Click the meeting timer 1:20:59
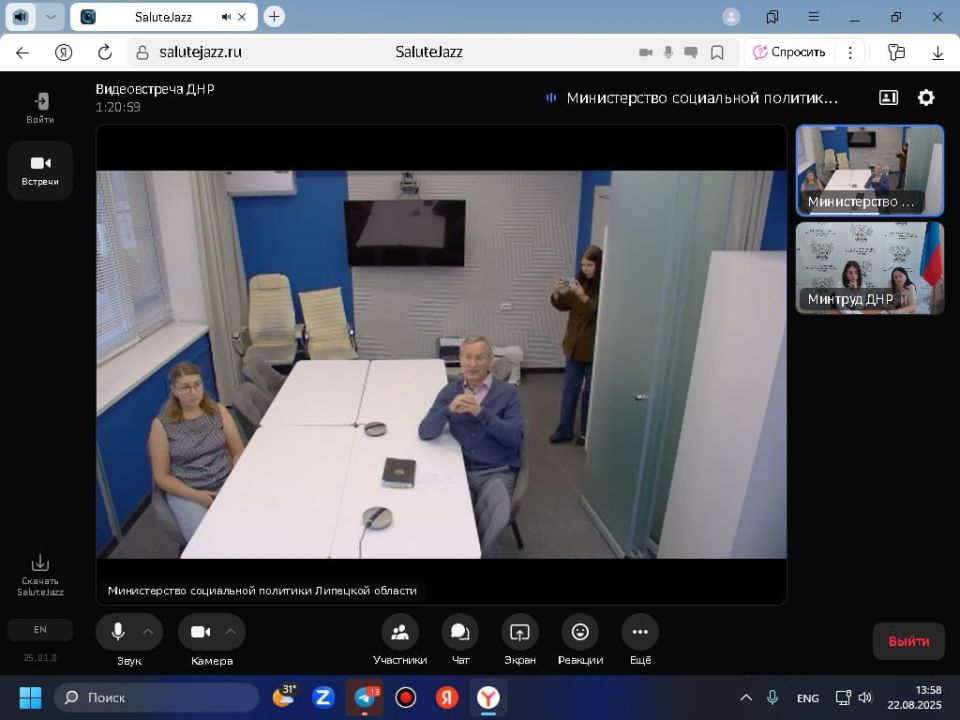This screenshot has width=960, height=720. click(x=118, y=107)
